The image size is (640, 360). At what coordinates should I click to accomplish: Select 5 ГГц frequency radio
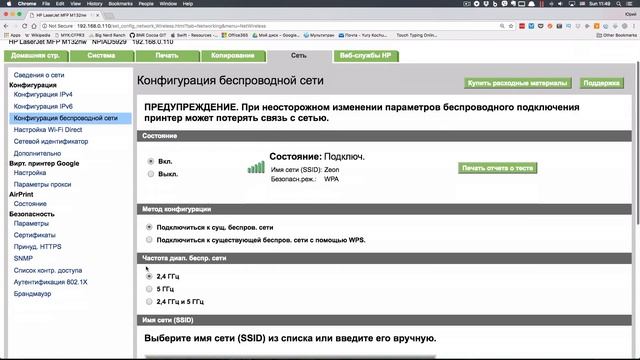[x=149, y=289]
